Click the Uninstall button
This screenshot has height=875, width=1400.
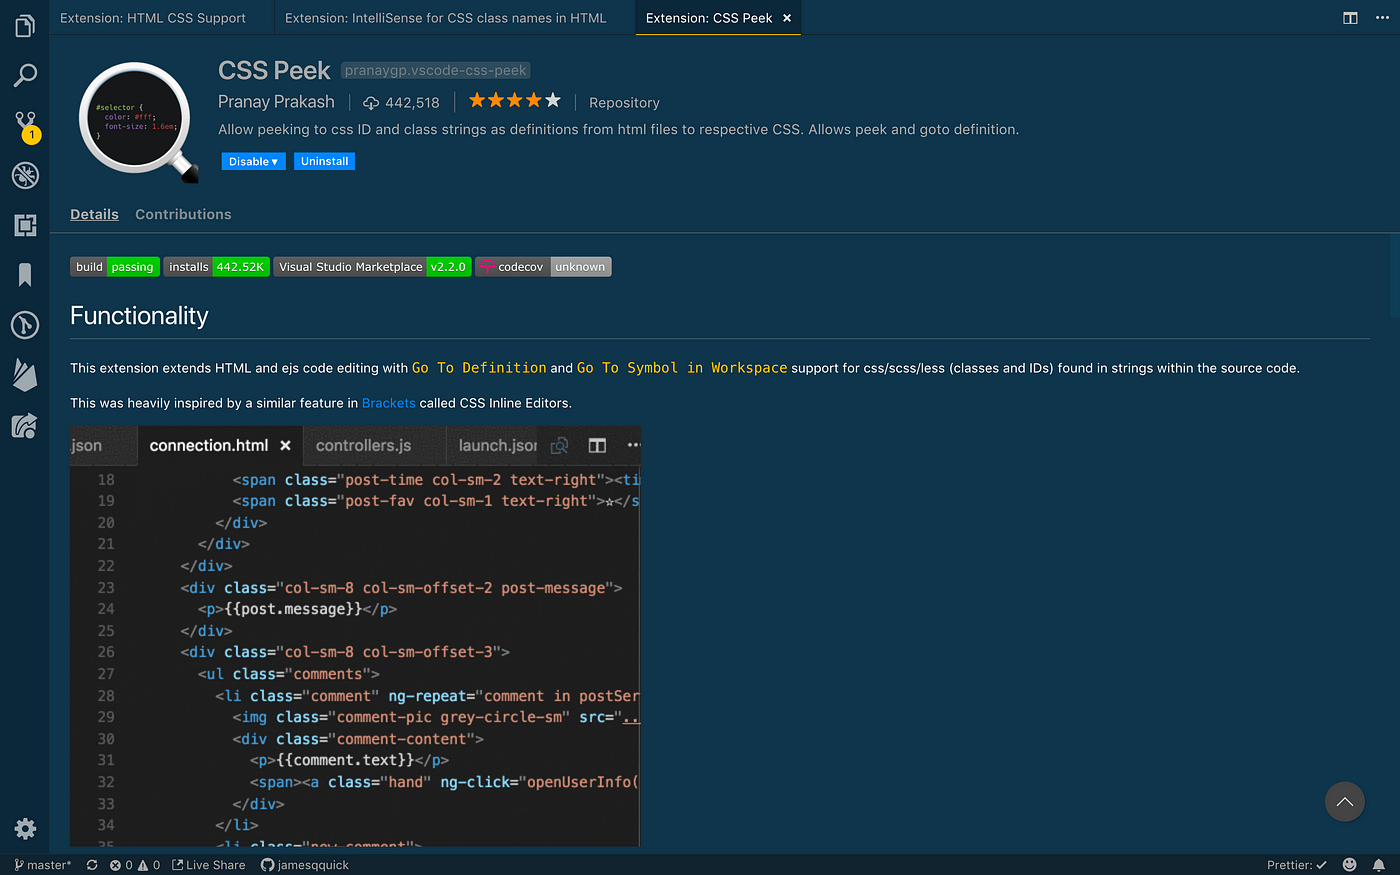pos(324,161)
